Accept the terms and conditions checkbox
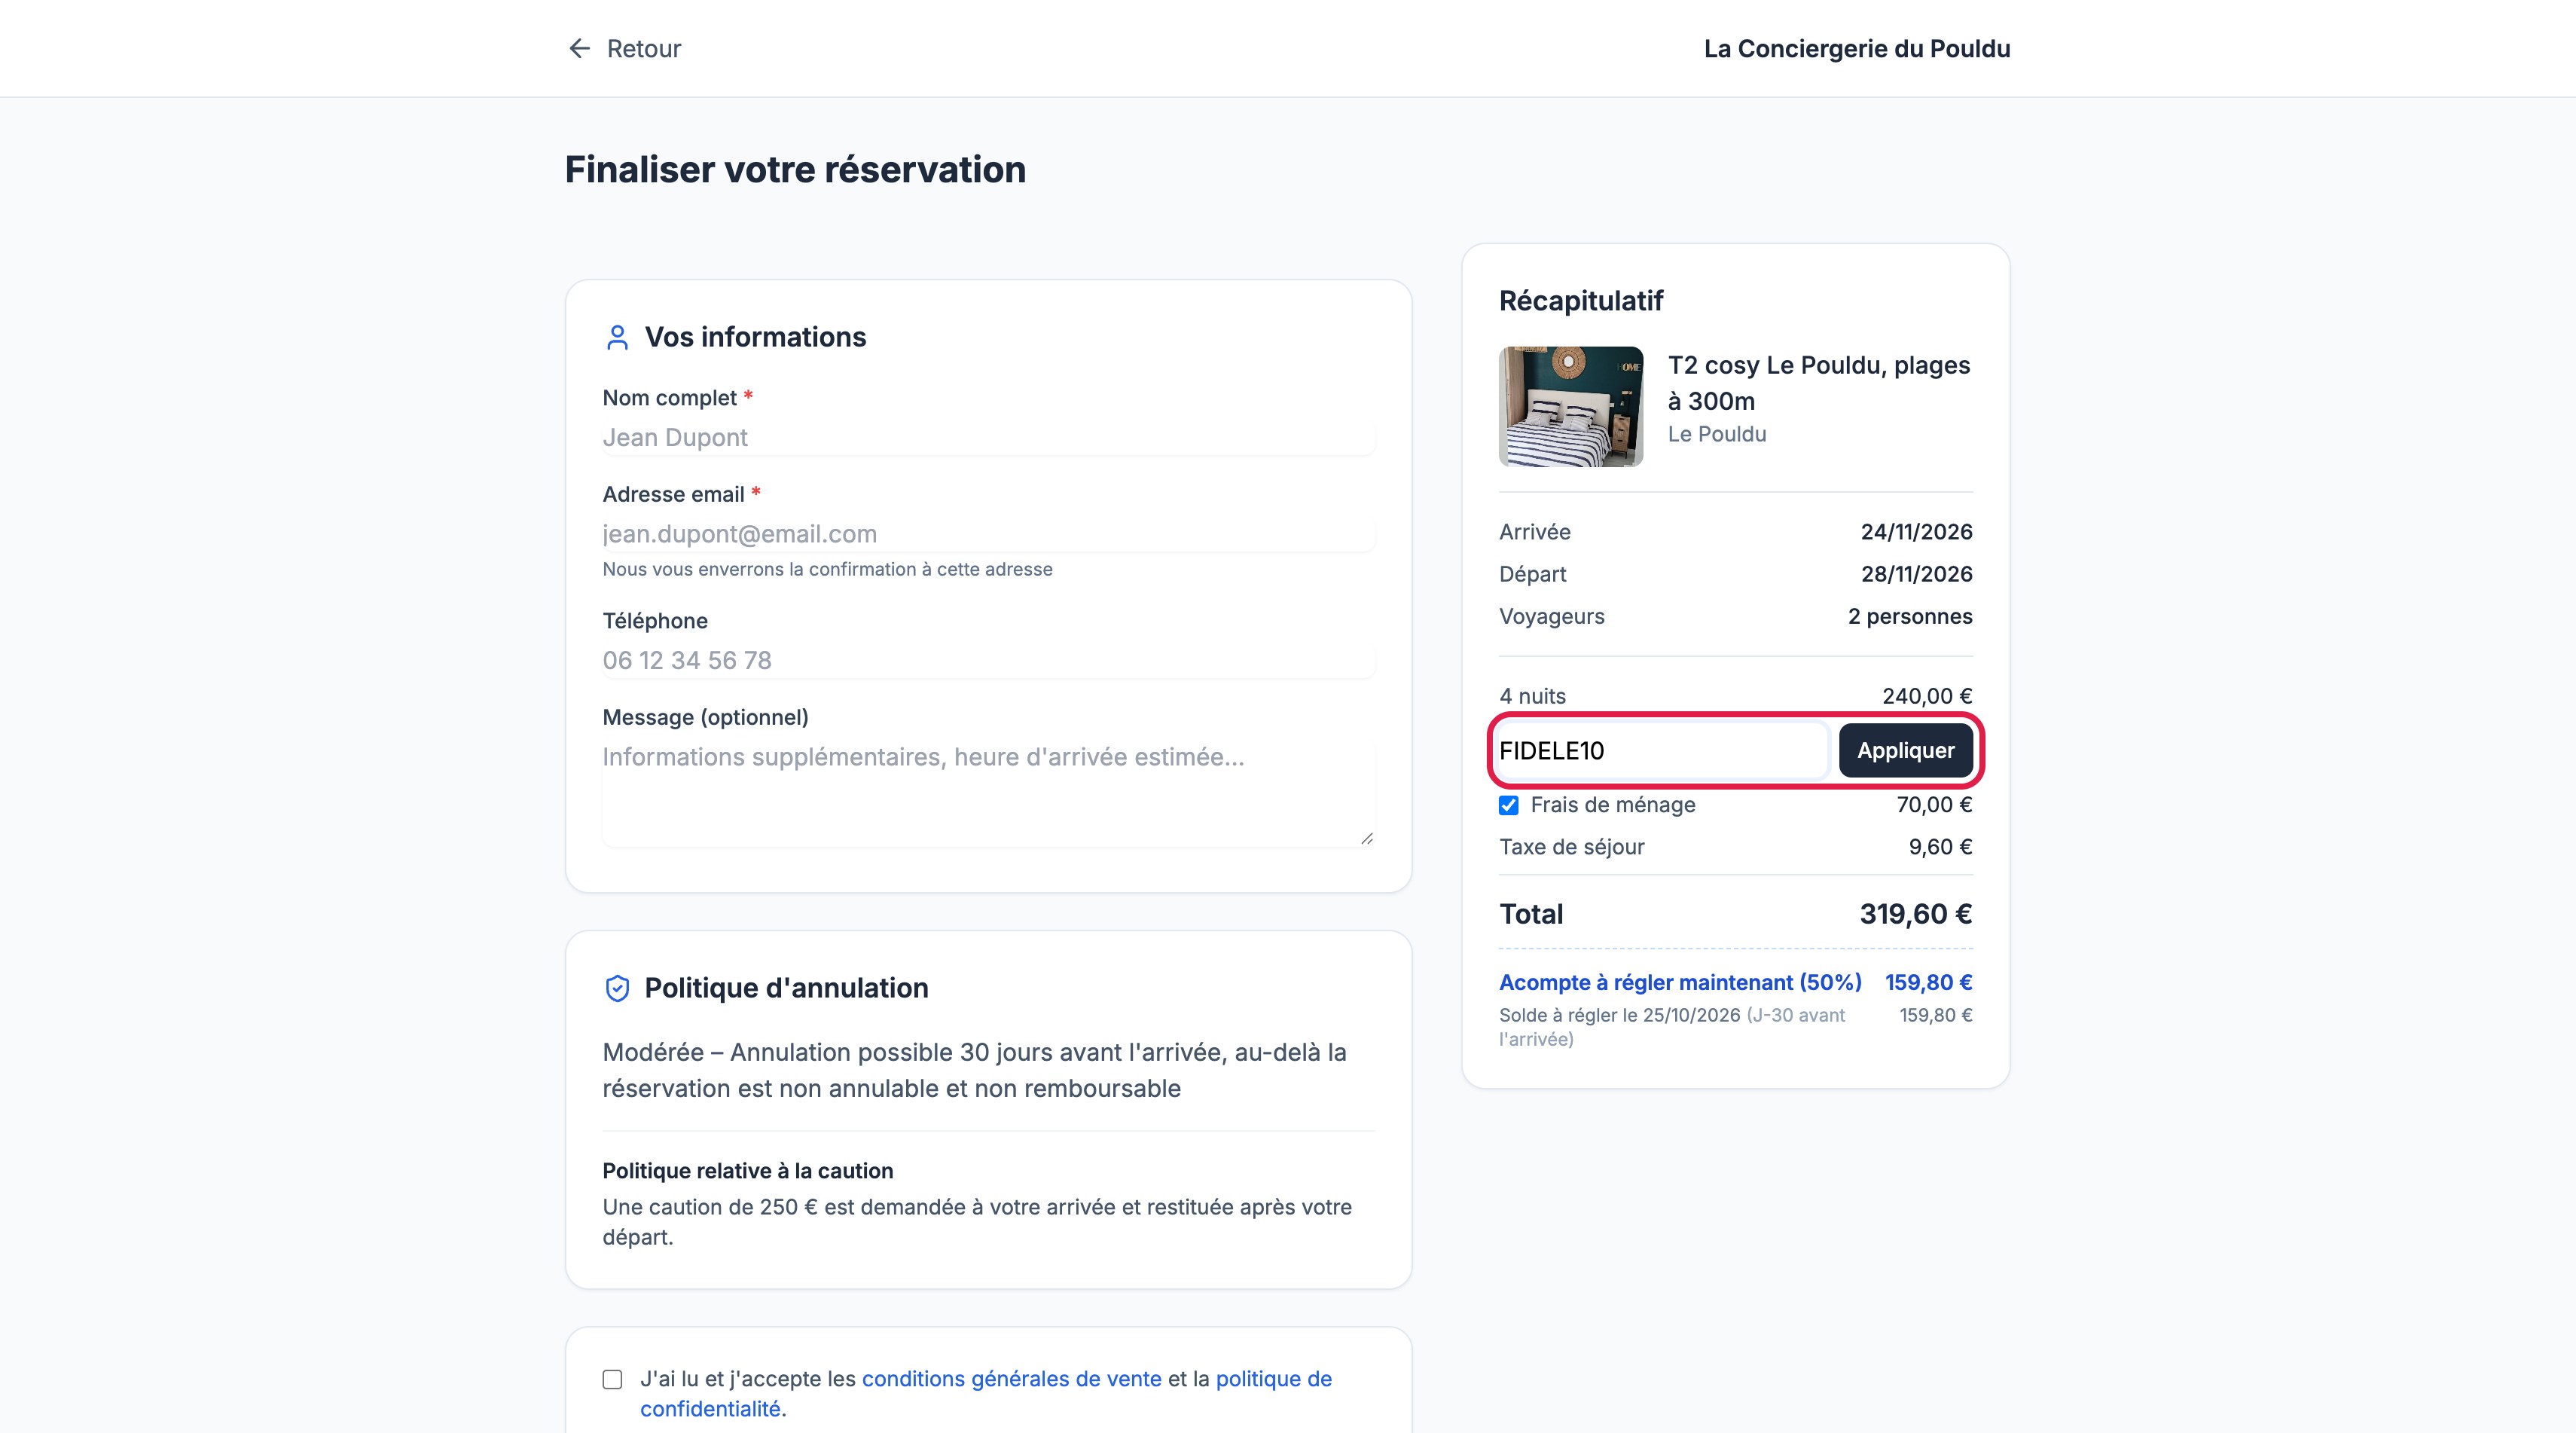The width and height of the screenshot is (2576, 1433). pyautogui.click(x=612, y=1379)
